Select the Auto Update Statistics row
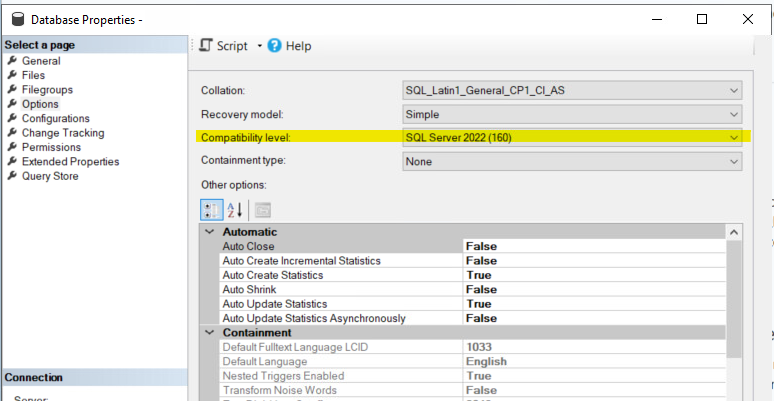Viewport: 774px width, 401px height. coord(472,303)
